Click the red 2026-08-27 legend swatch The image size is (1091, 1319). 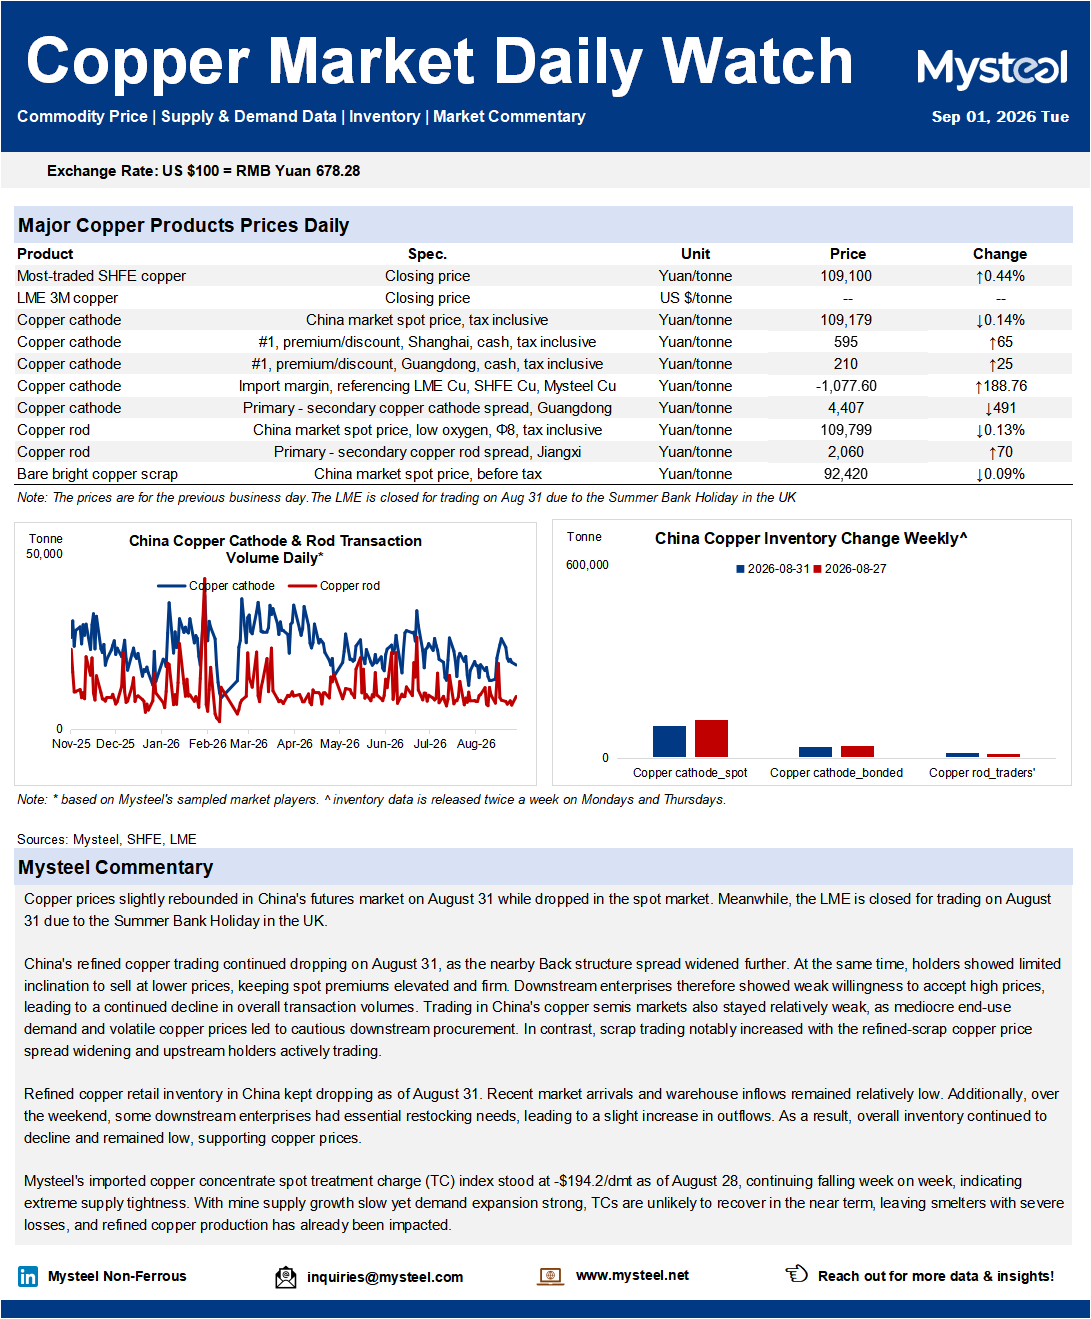(817, 569)
